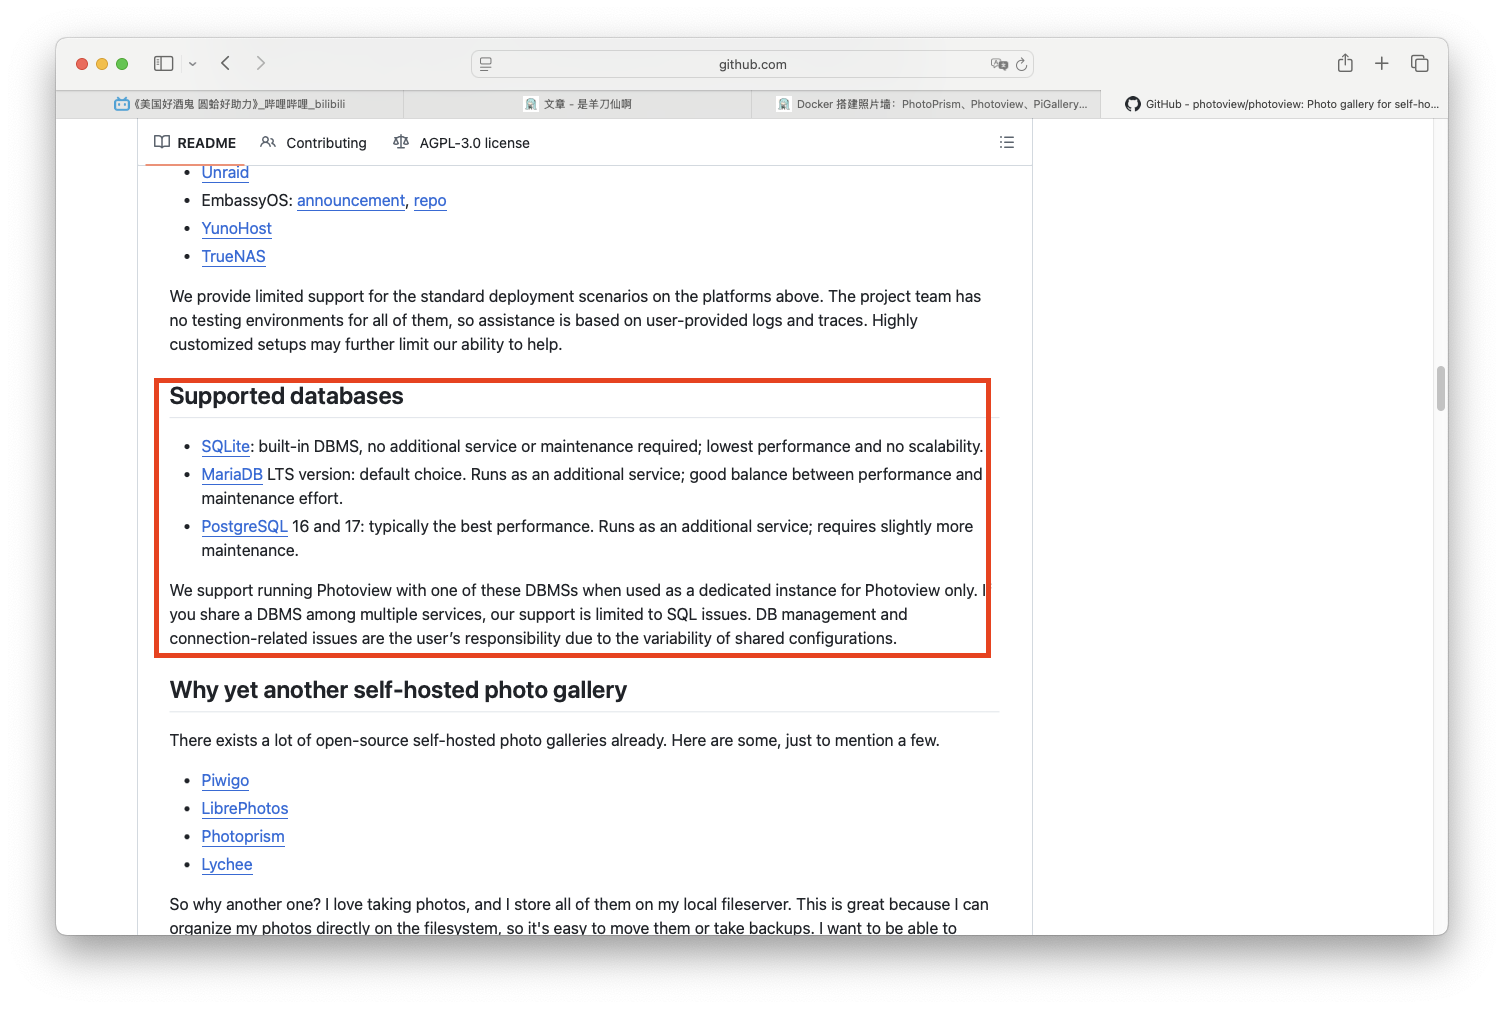Click the Photoprism link
This screenshot has width=1504, height=1009.
point(243,836)
